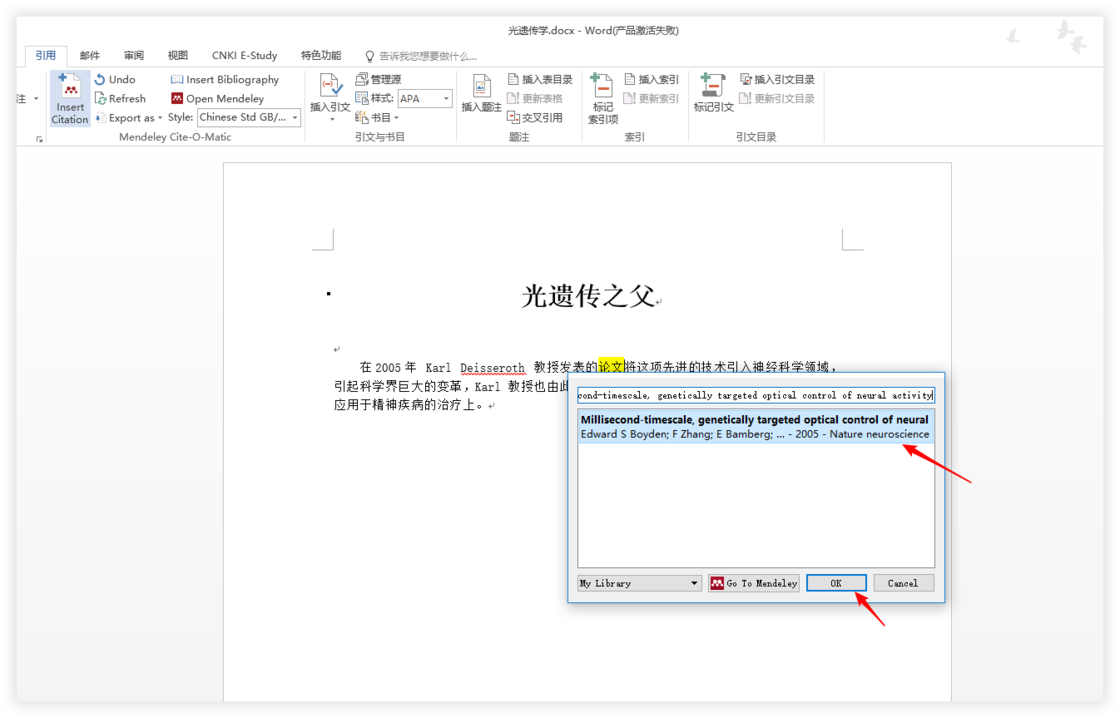Image resolution: width=1120 pixels, height=718 pixels.
Task: Expand the Chinese Std GB citation style dropdown
Action: (295, 117)
